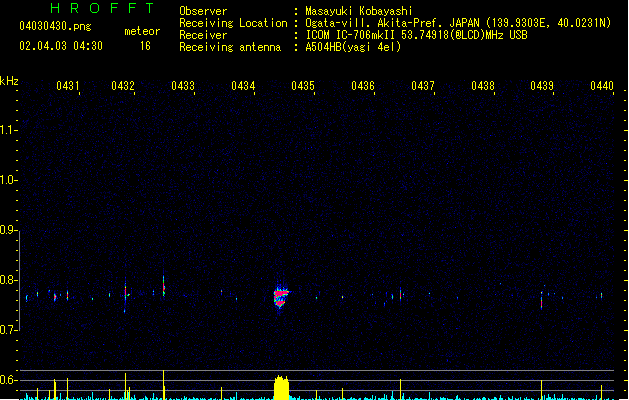Screen dimensions: 629x400
Task: Click the kHz axis unit label
Action: (x=9, y=81)
